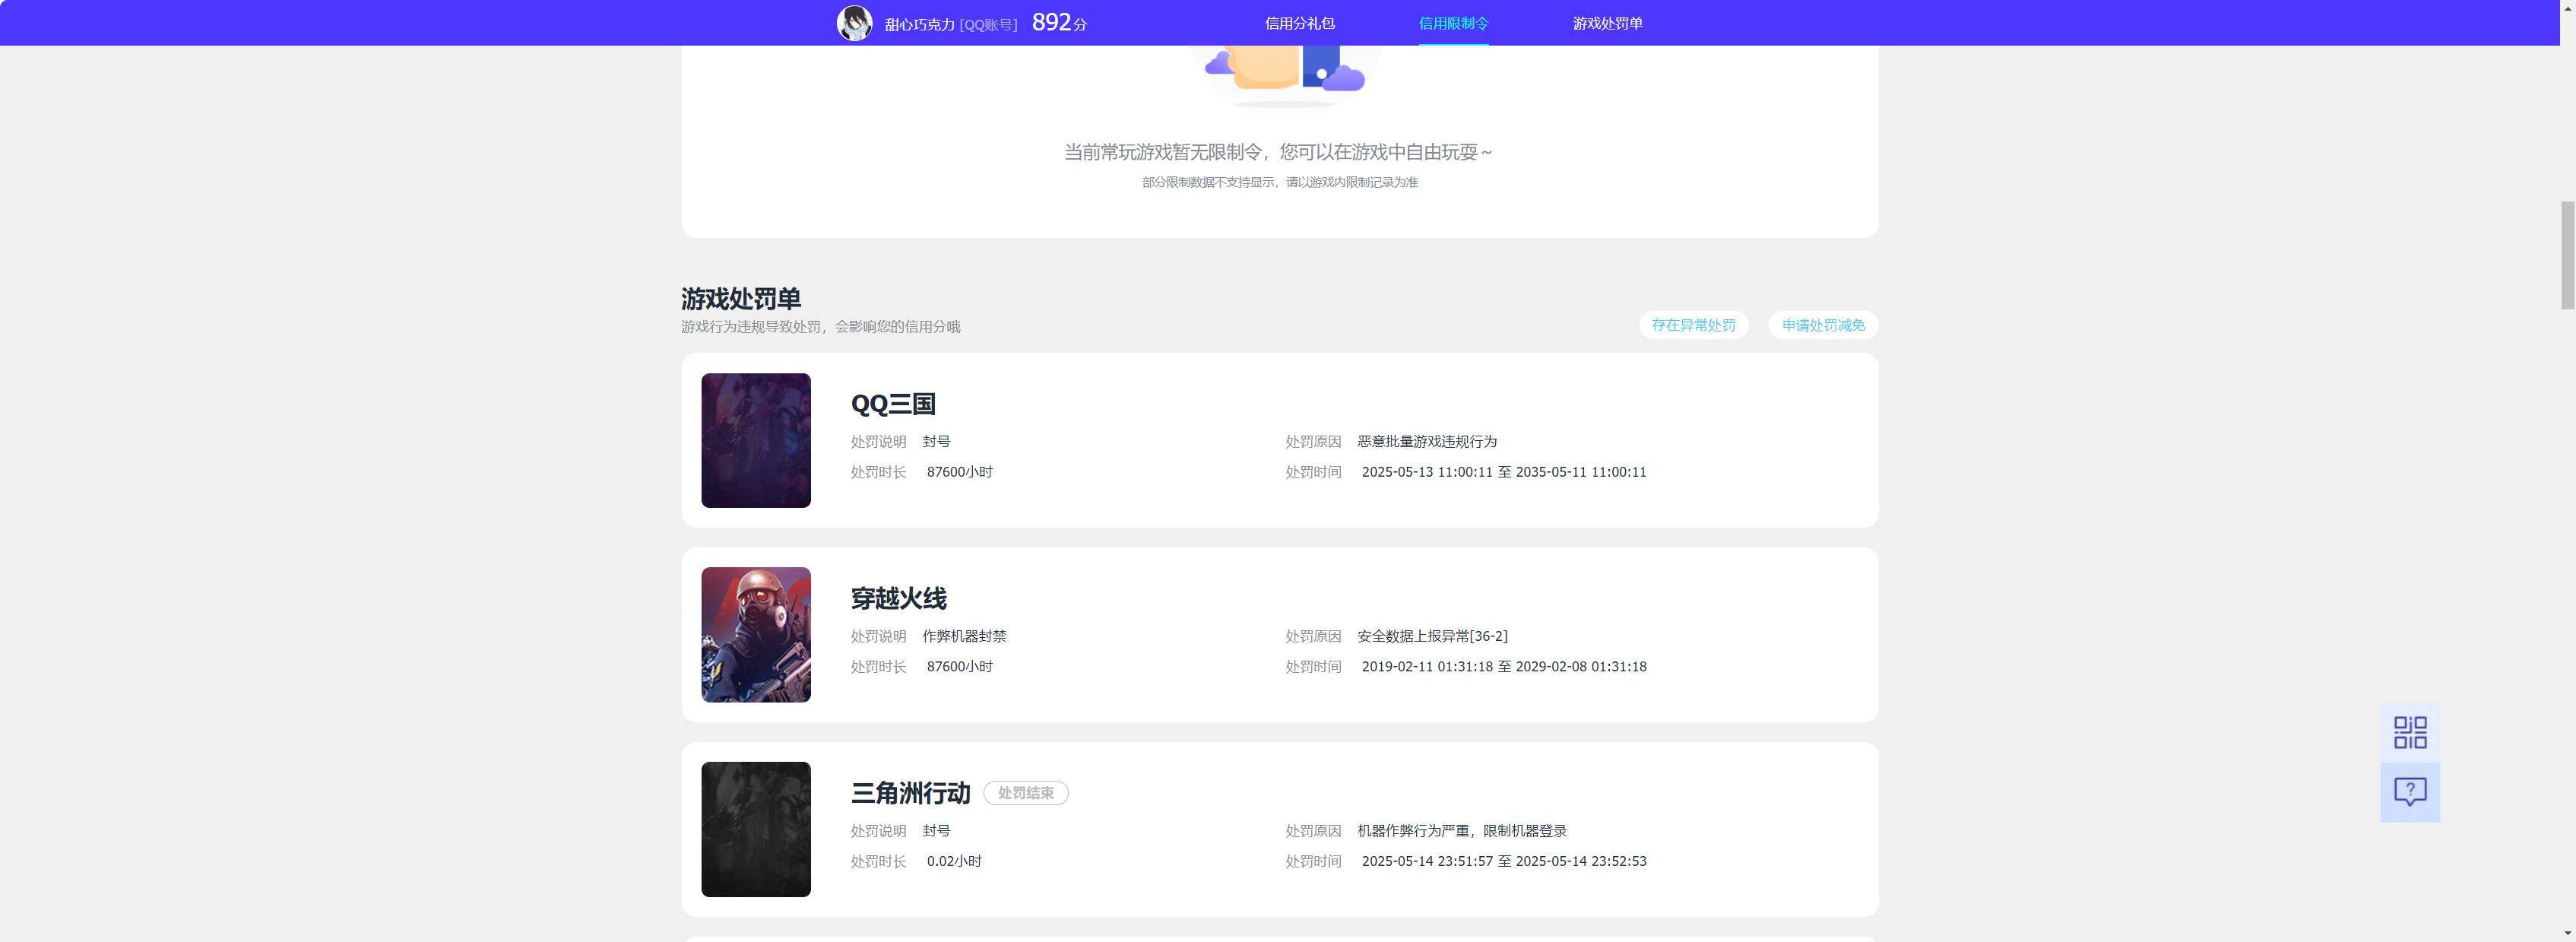The image size is (2576, 942).
Task: Click the user avatar in header
Action: click(x=854, y=23)
